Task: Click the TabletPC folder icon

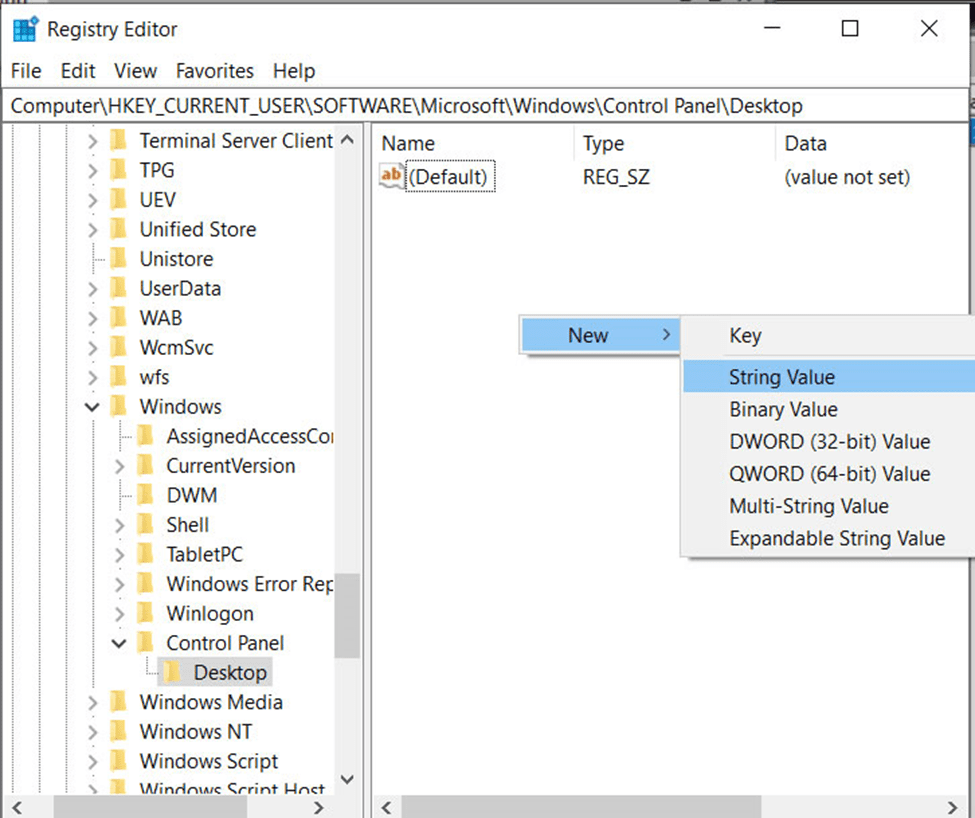Action: pos(146,554)
